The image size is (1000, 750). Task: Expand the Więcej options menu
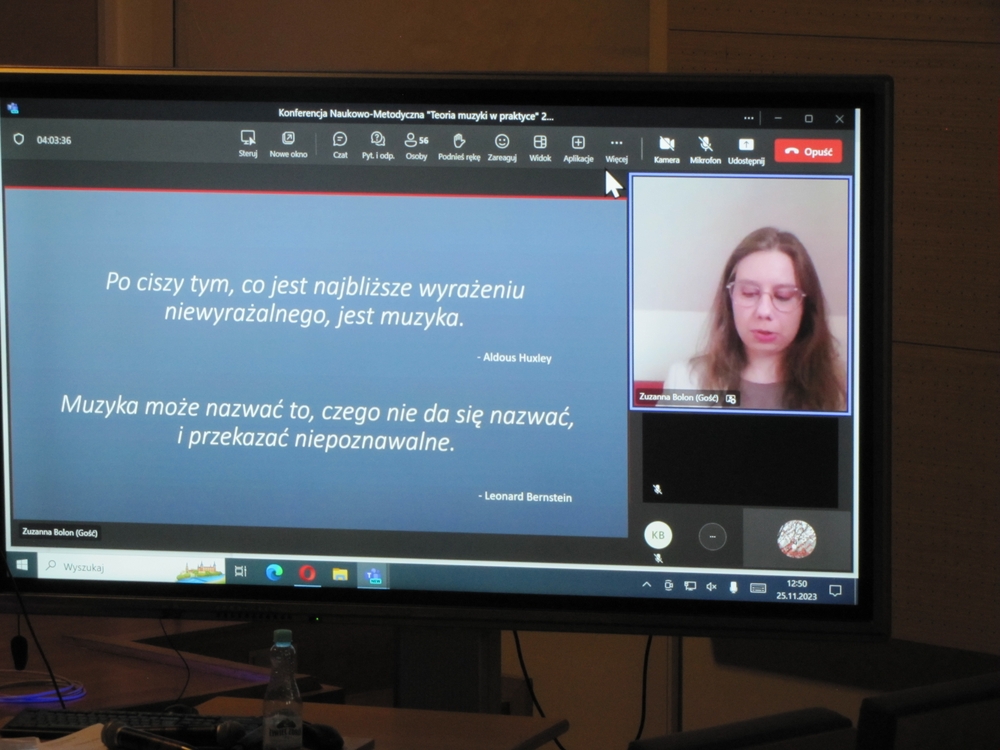(616, 148)
